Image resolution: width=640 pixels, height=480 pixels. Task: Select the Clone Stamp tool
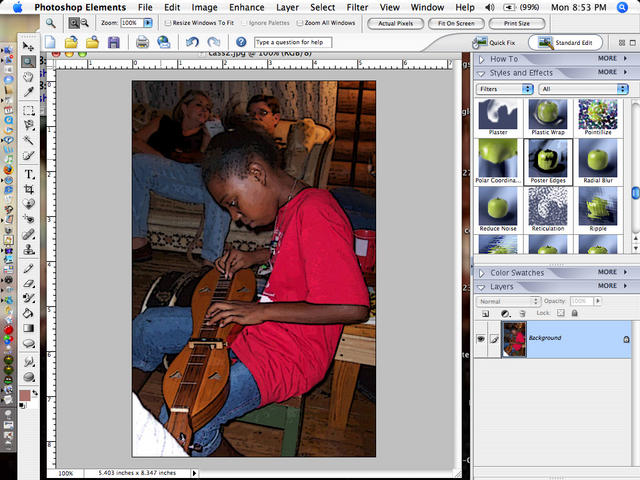(x=28, y=249)
